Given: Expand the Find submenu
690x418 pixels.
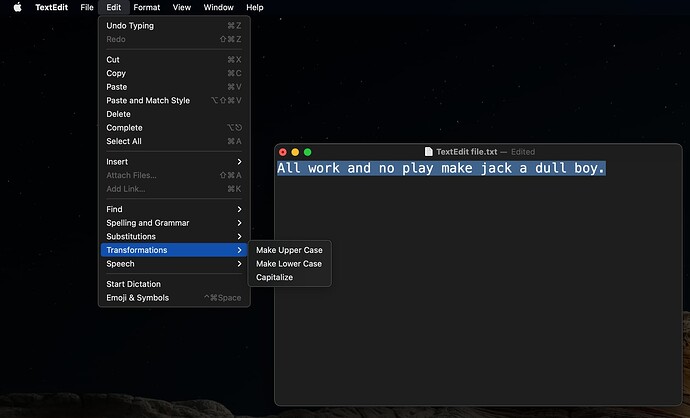Looking at the screenshot, I should [x=174, y=209].
